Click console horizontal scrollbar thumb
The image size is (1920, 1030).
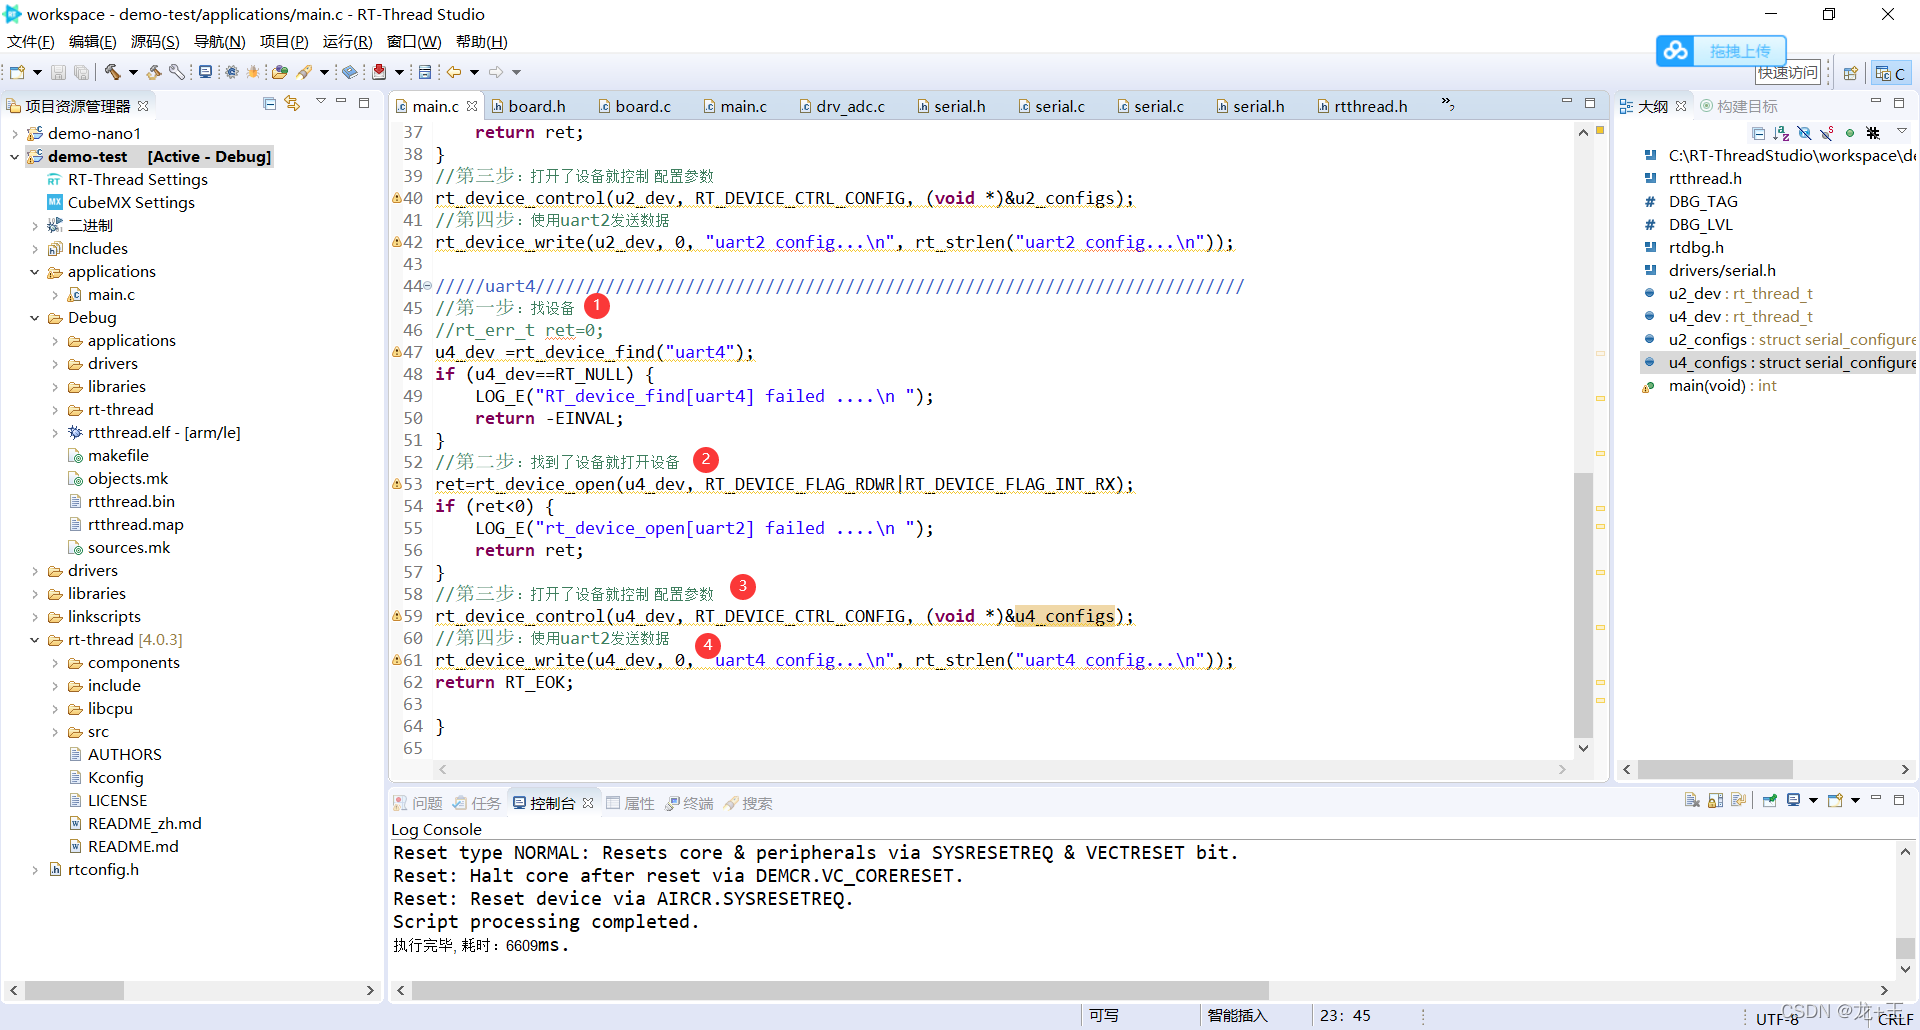coord(840,990)
